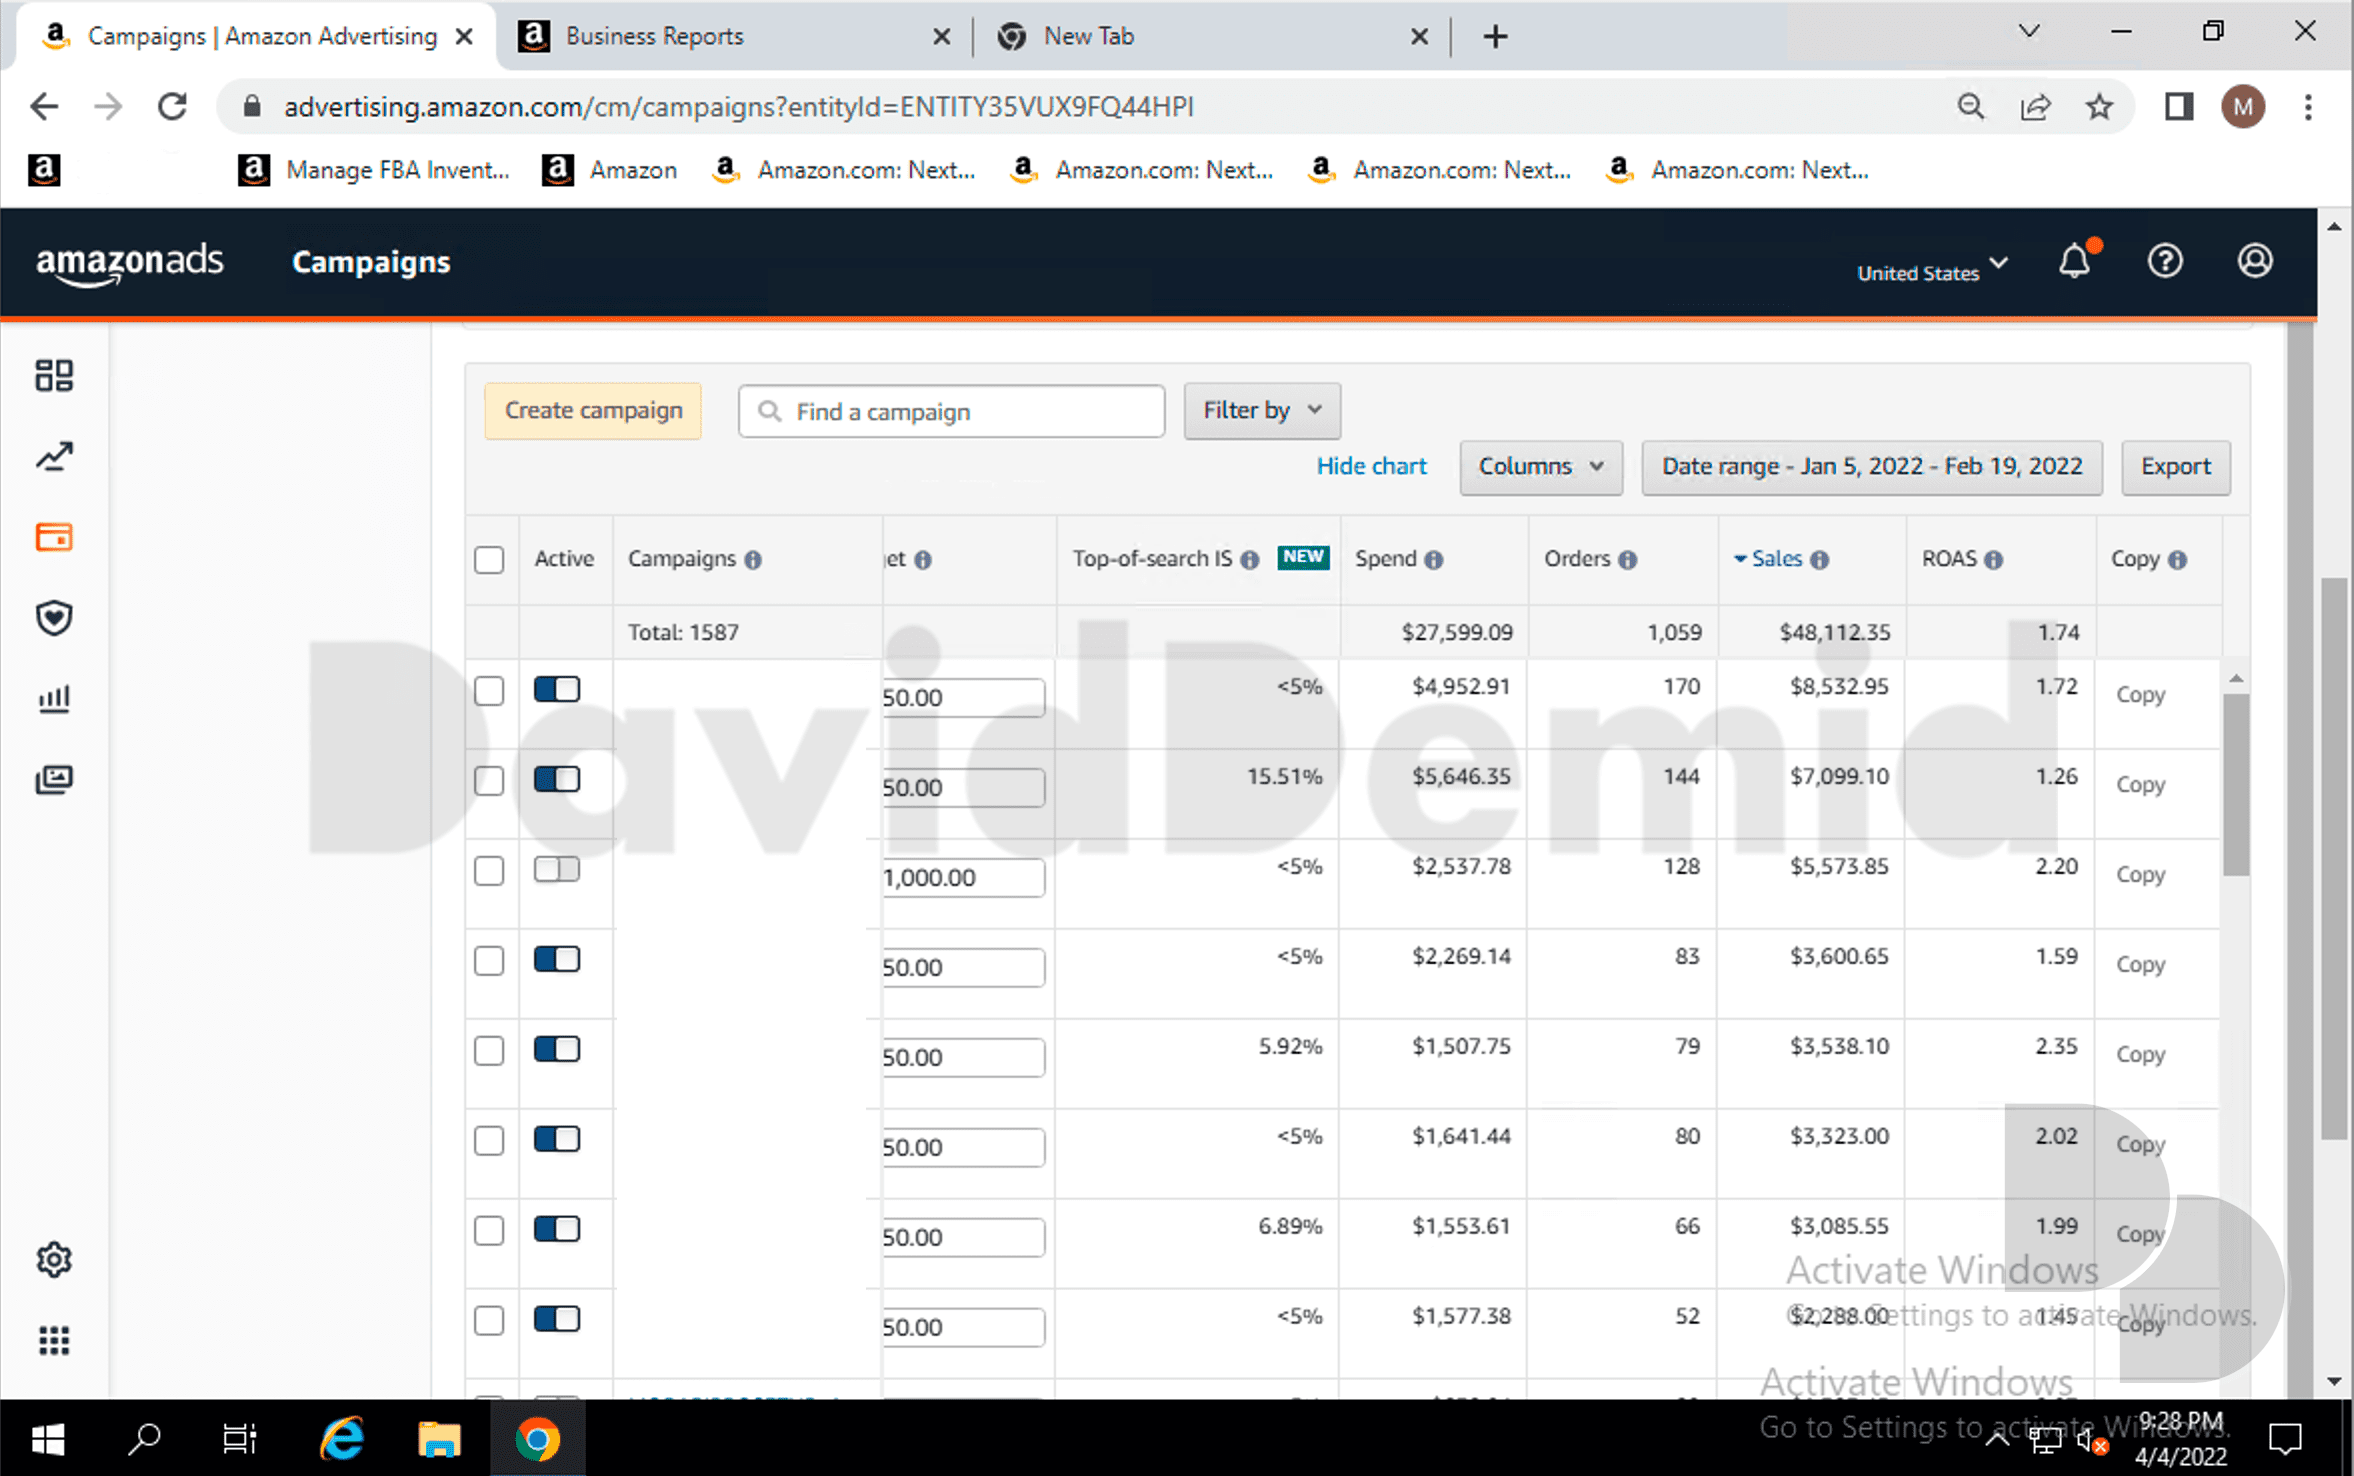Click the info icon beside Orders header
This screenshot has width=2354, height=1476.
pos(1628,560)
